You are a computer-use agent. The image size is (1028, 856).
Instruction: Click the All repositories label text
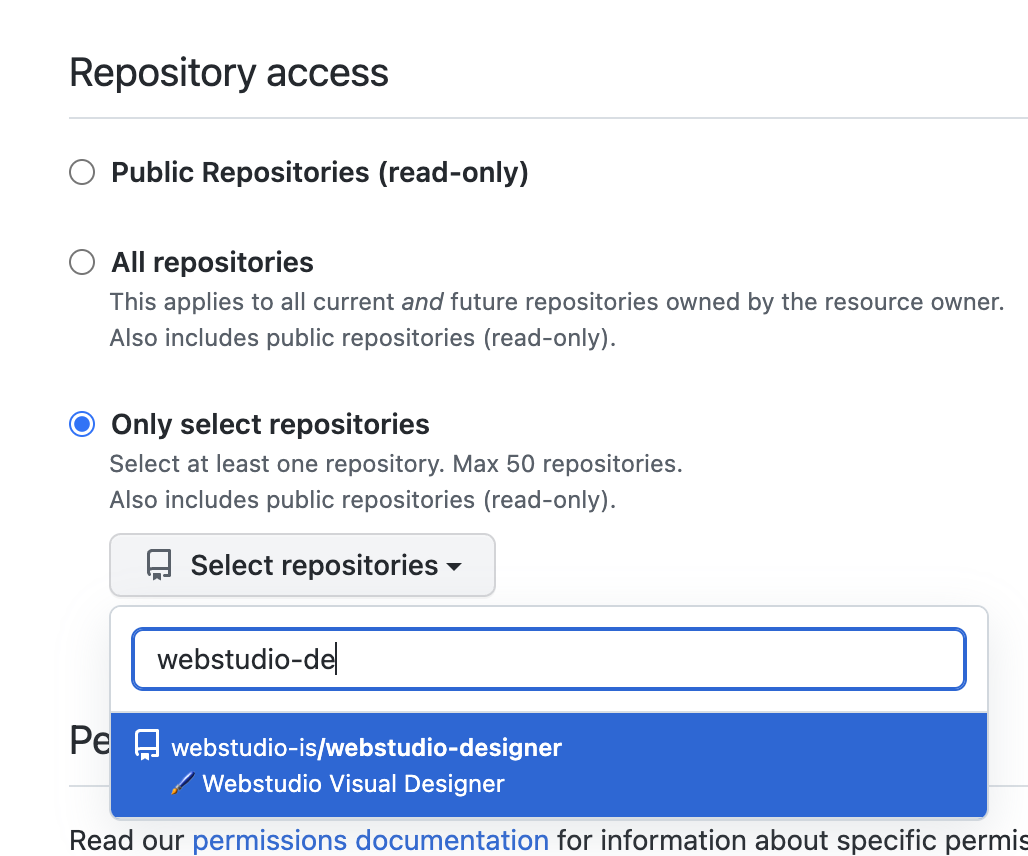coord(213,263)
